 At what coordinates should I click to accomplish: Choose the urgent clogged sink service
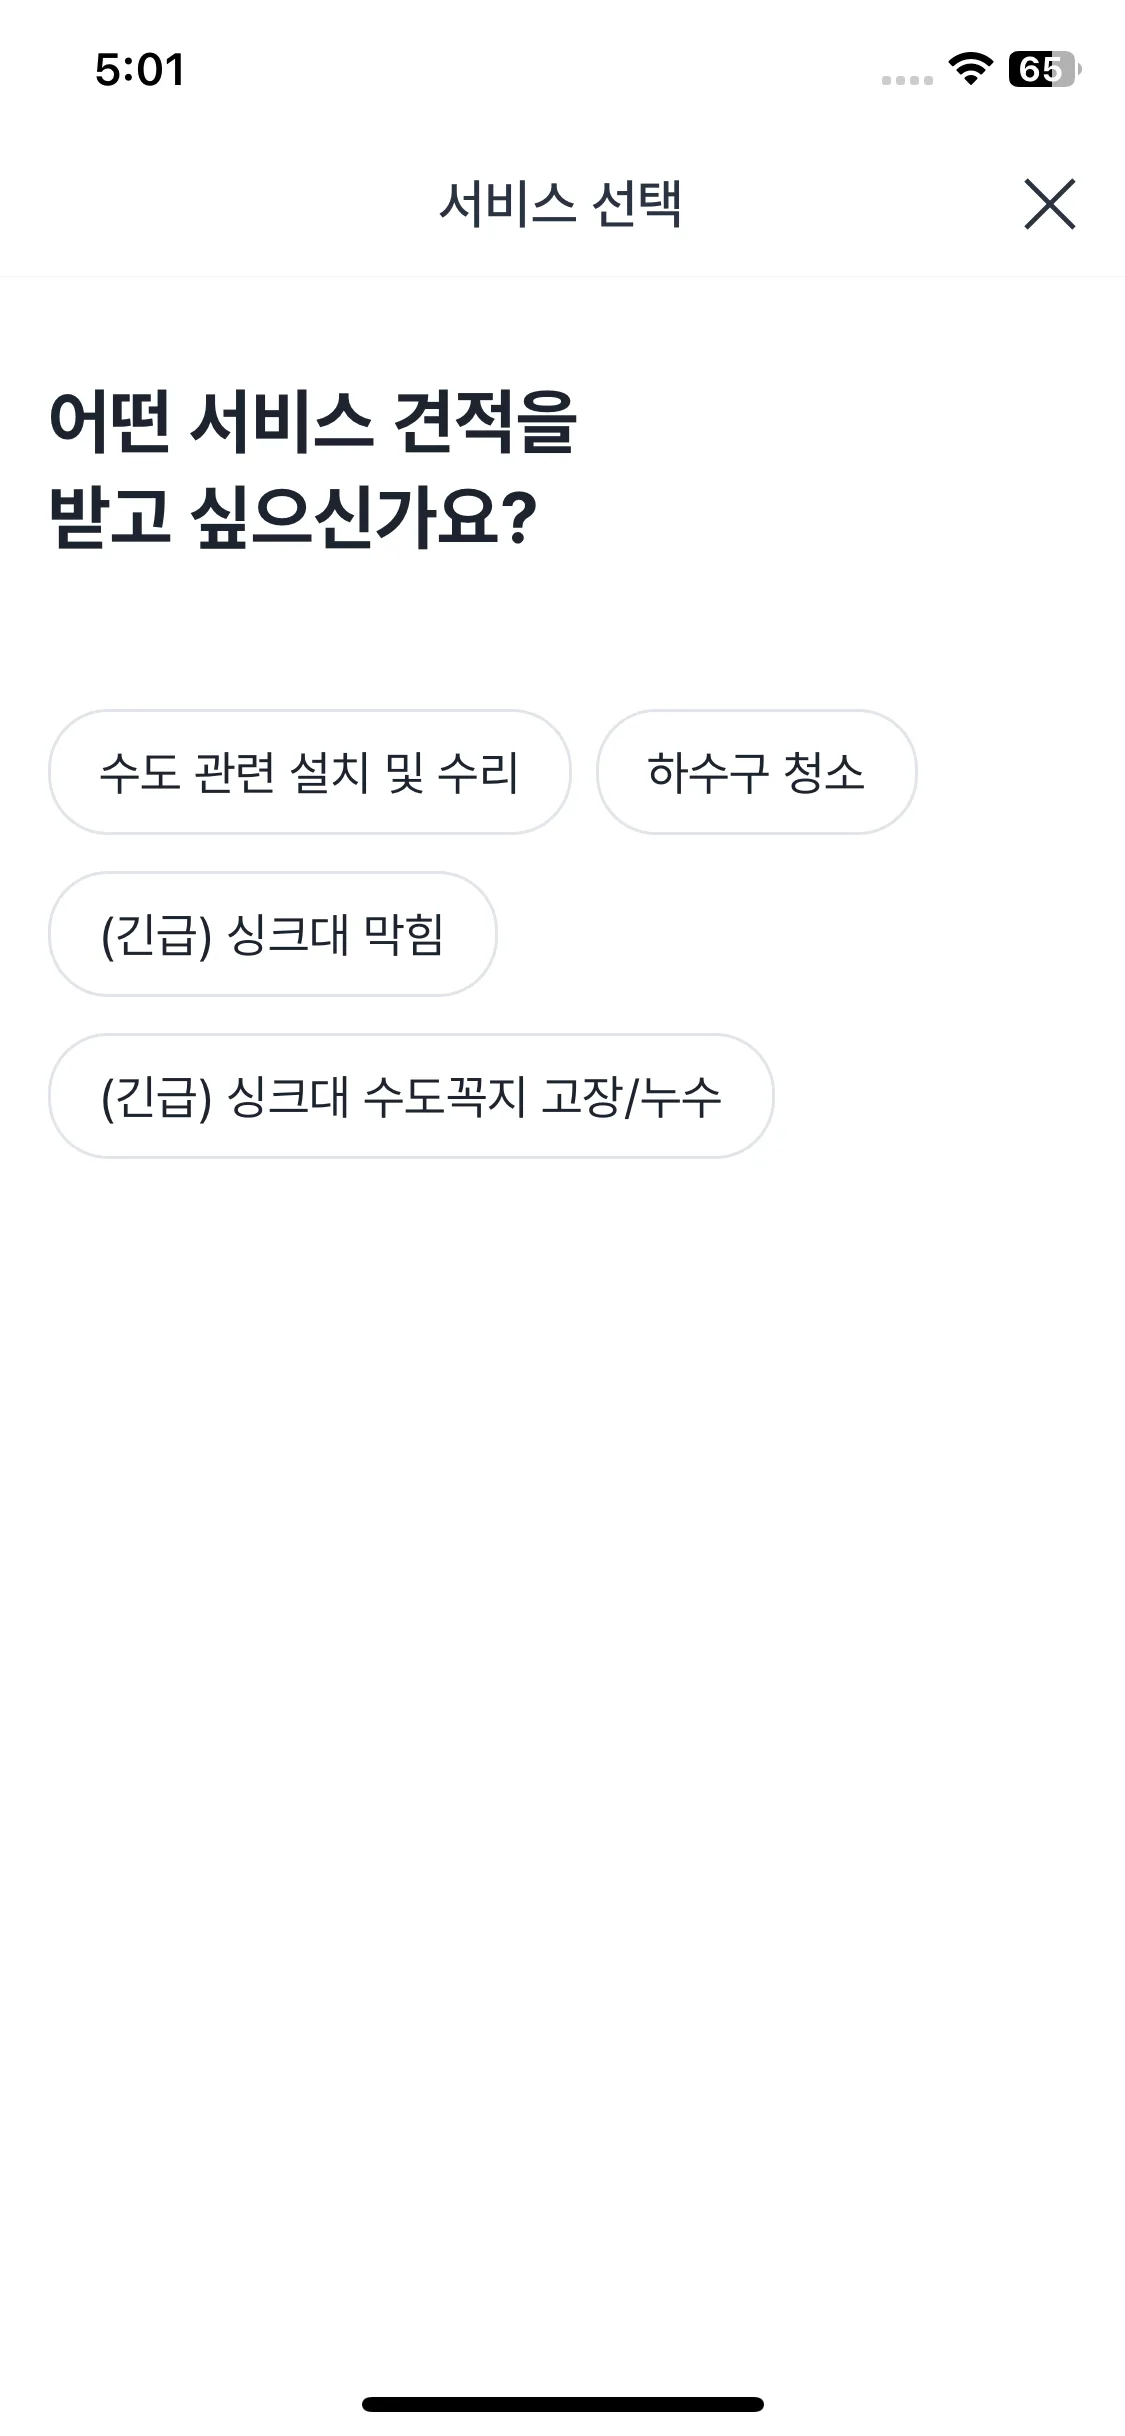point(272,934)
